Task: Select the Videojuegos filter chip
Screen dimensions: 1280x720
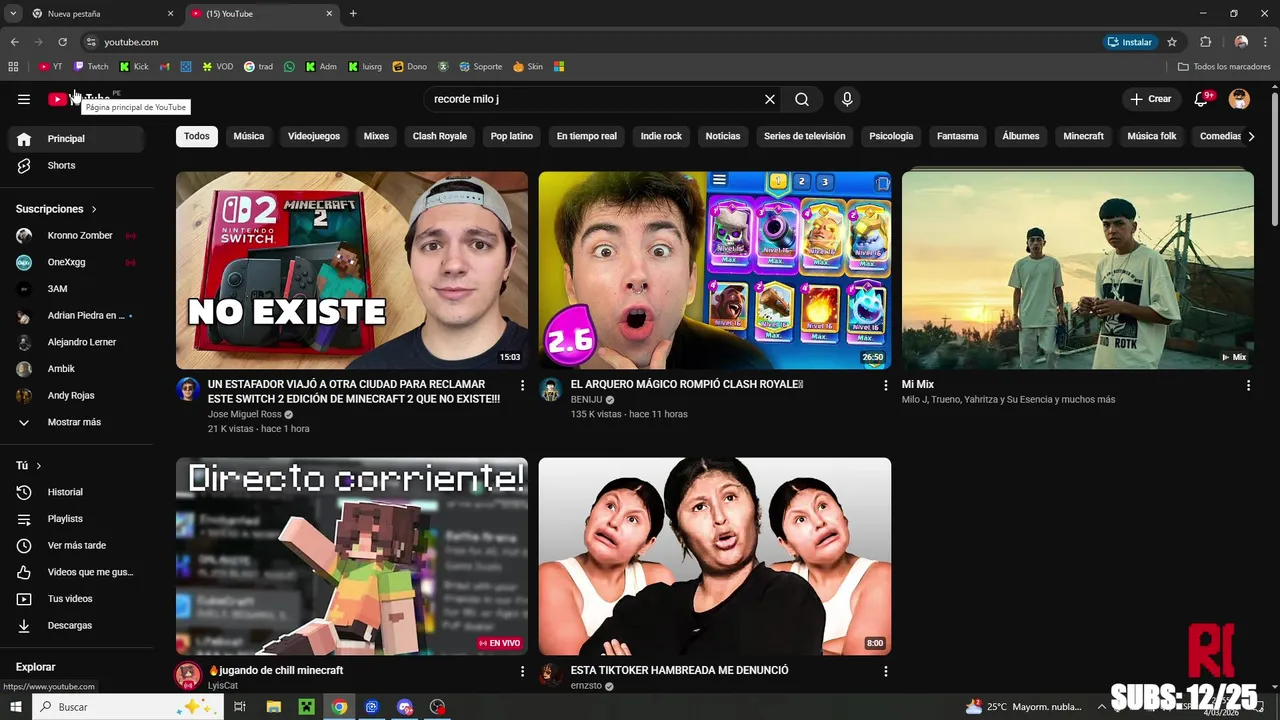Action: [314, 136]
